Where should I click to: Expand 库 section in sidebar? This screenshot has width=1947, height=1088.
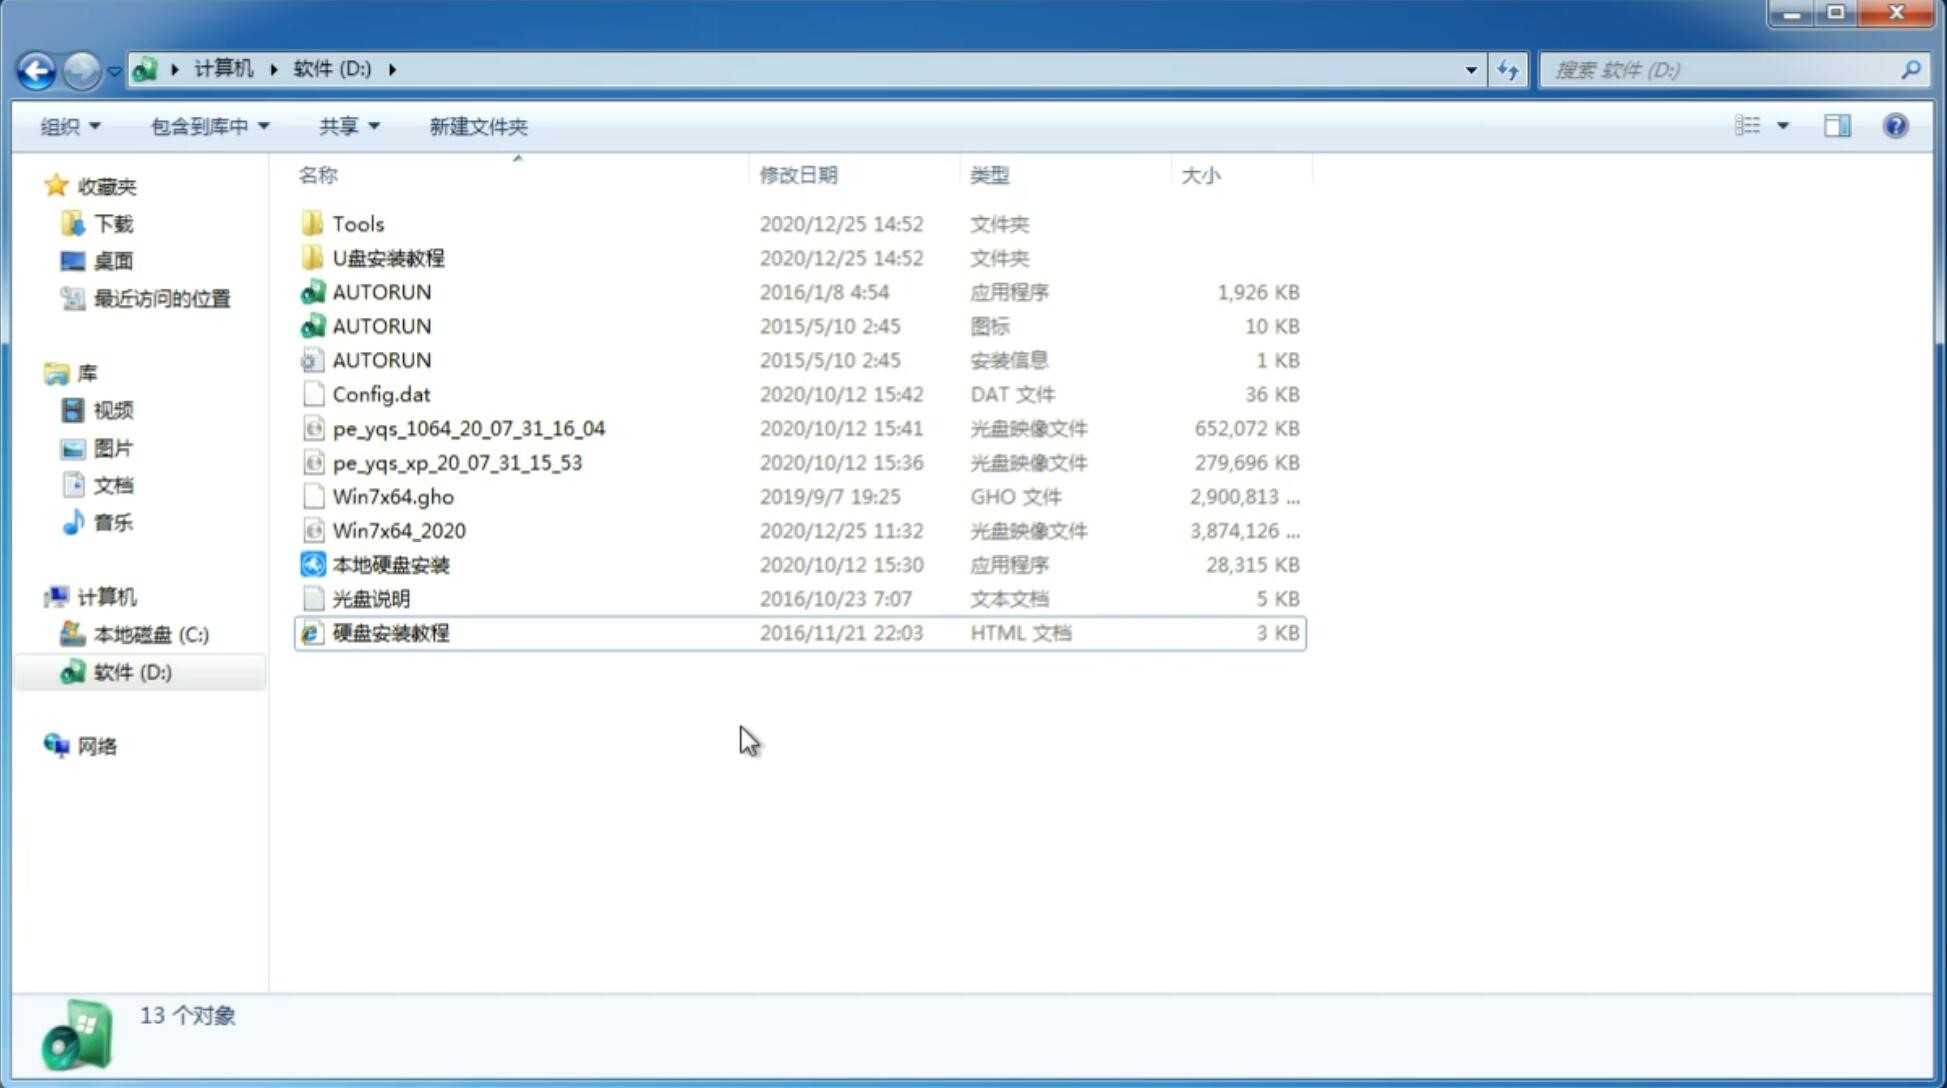coord(36,372)
